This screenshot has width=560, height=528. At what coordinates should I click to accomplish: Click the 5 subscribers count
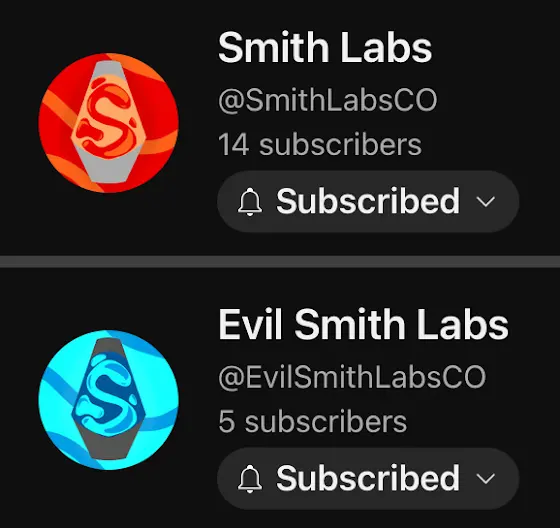(312, 422)
